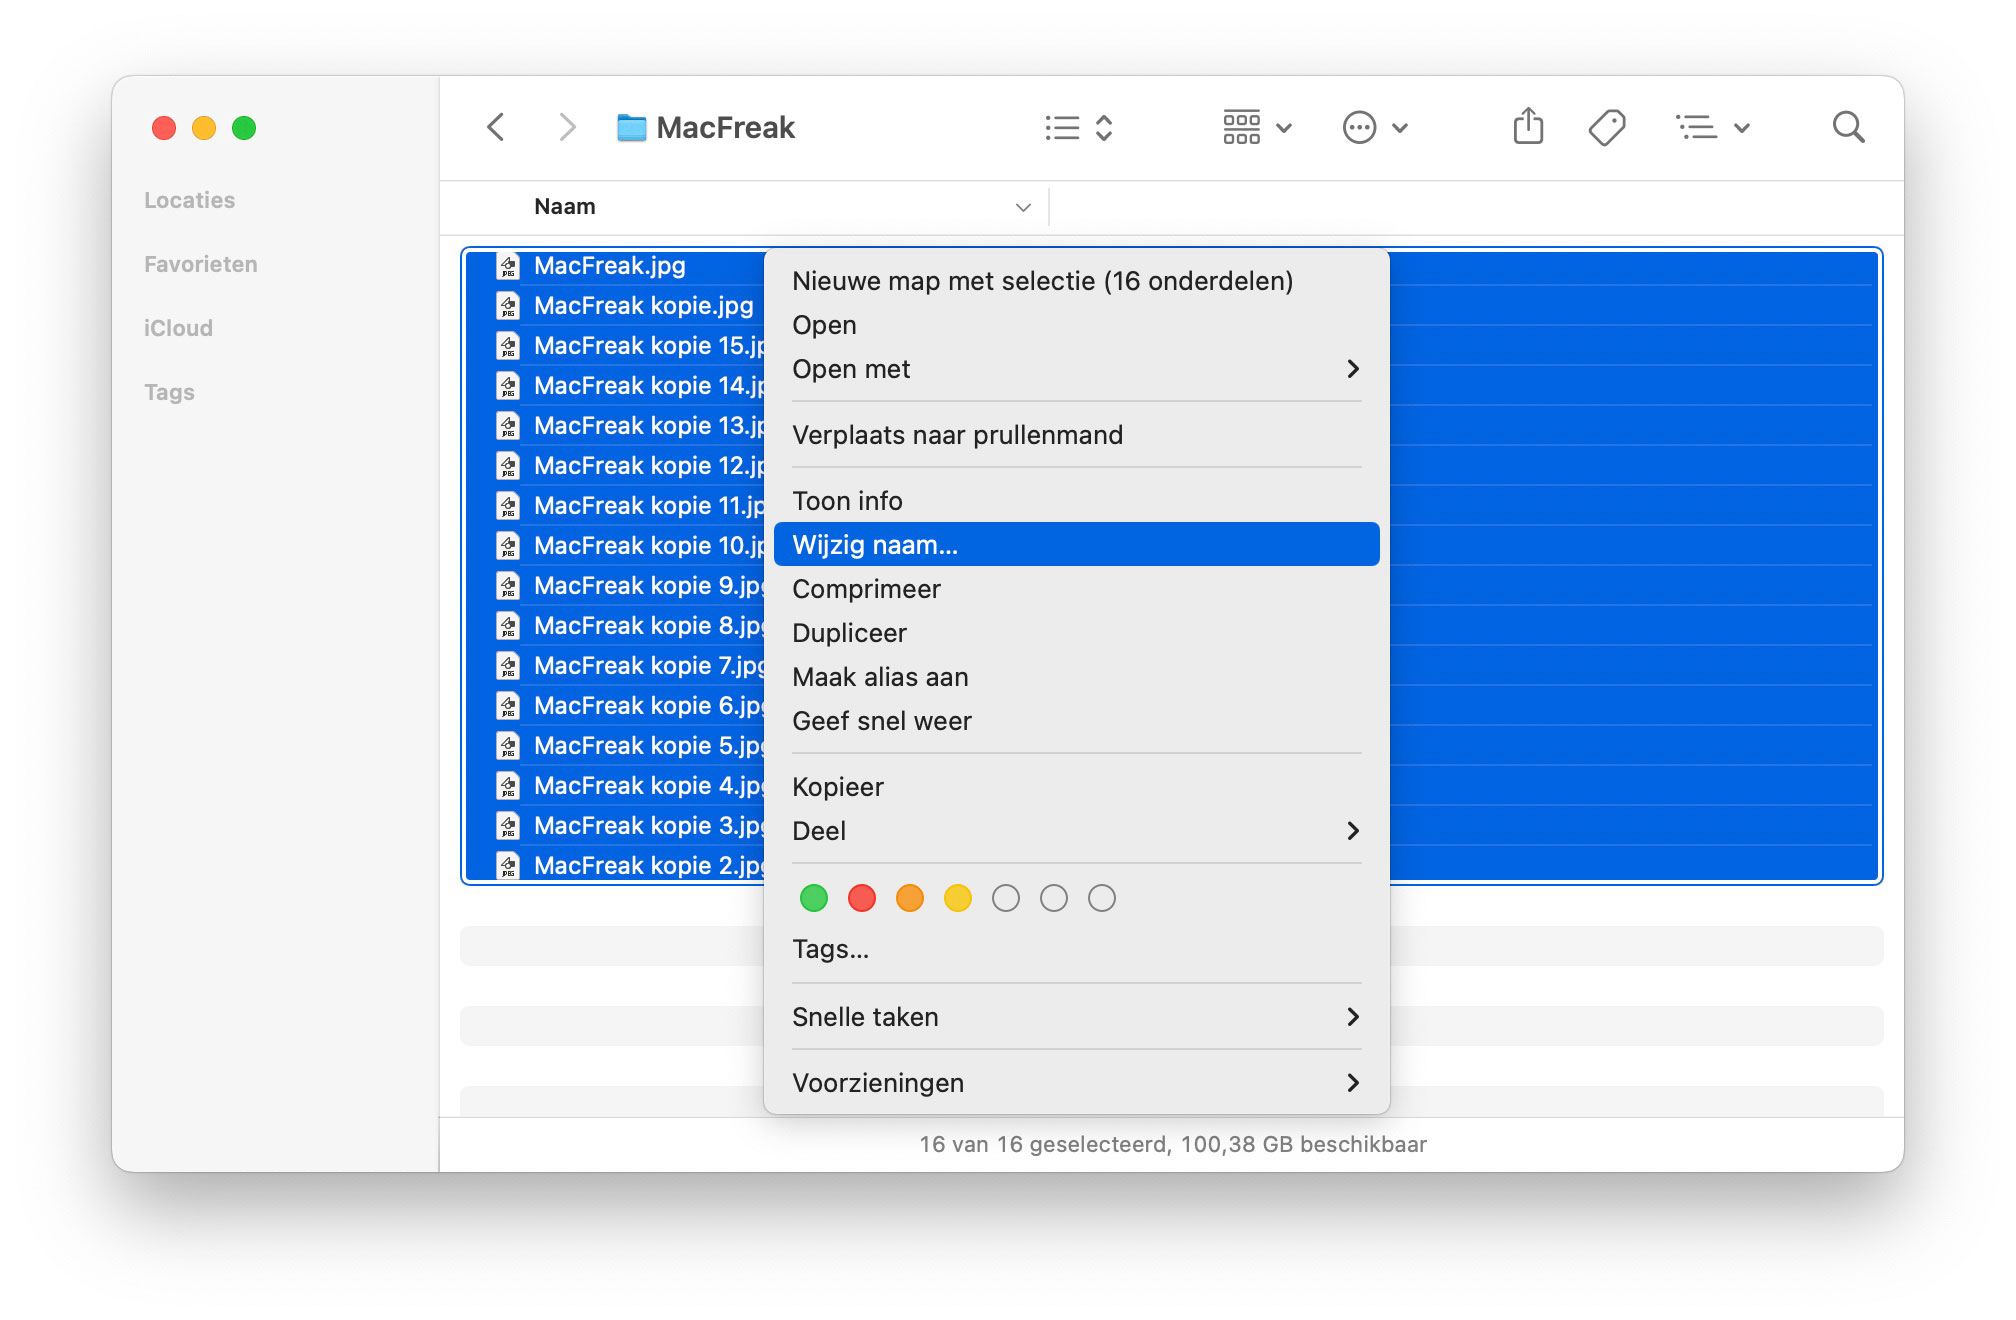Click the JPG icon of MacFreak kopie 4
The image size is (2016, 1320).
(x=509, y=785)
